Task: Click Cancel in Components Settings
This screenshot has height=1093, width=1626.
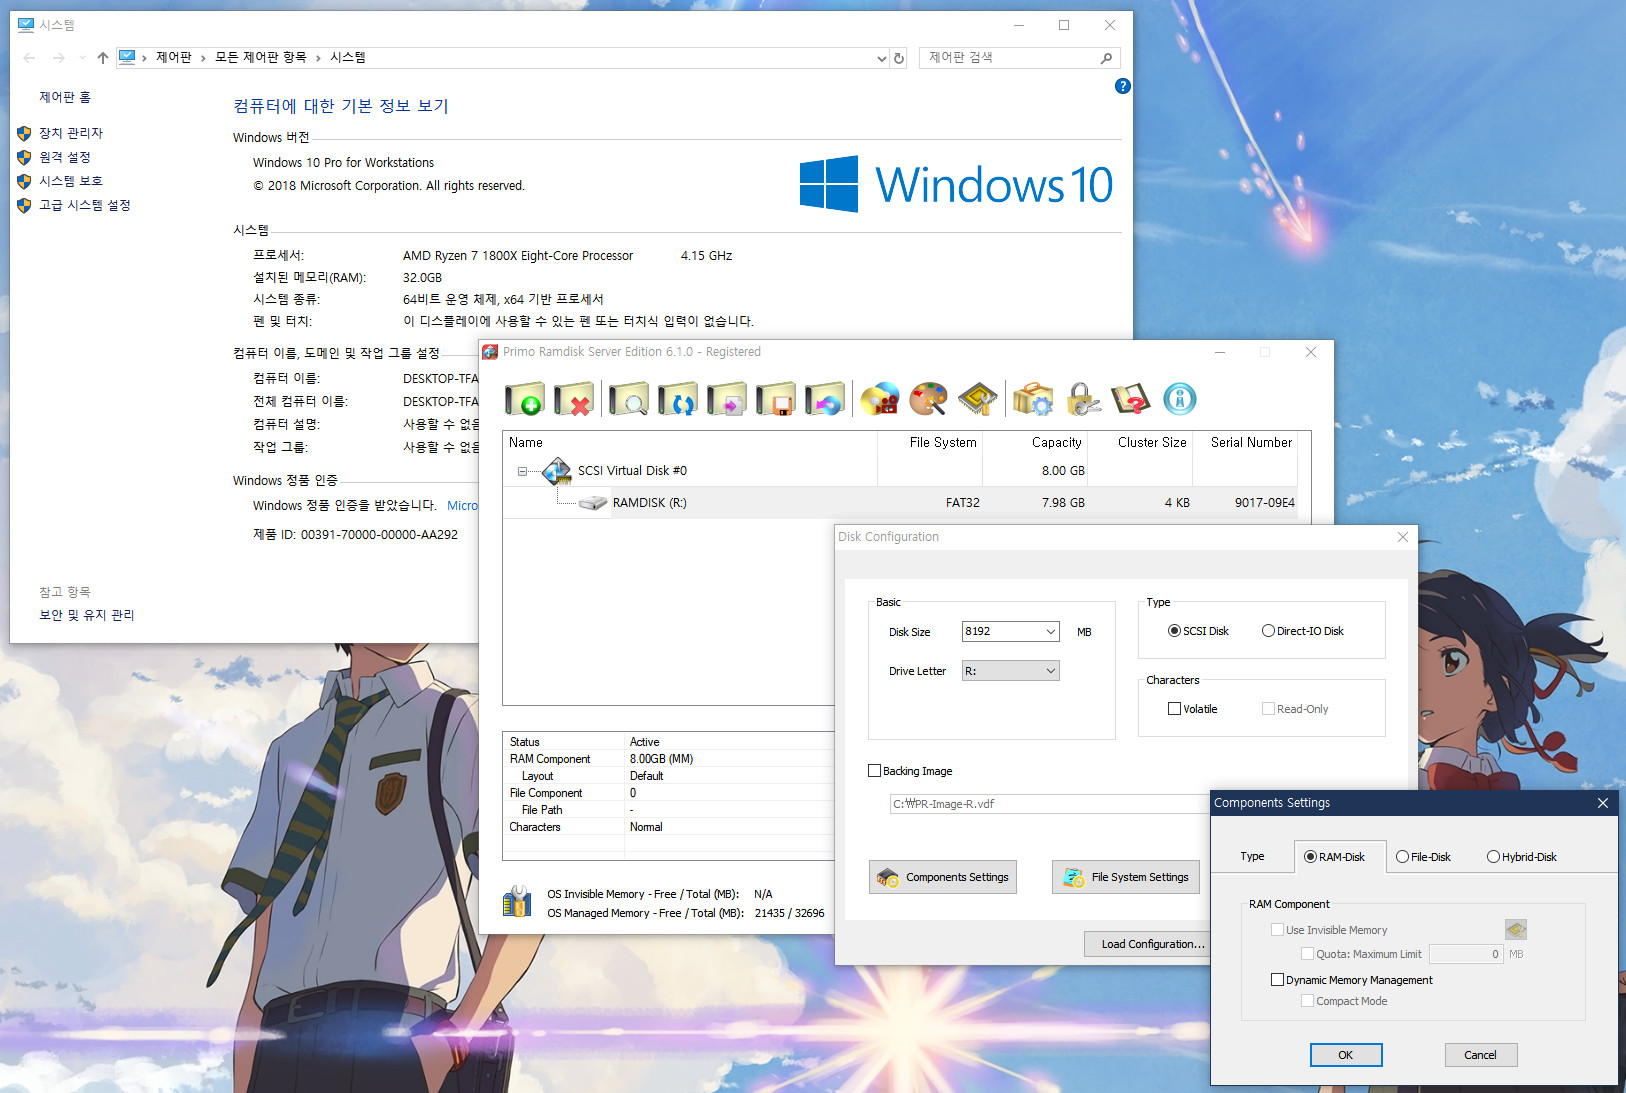Action: tap(1480, 1055)
